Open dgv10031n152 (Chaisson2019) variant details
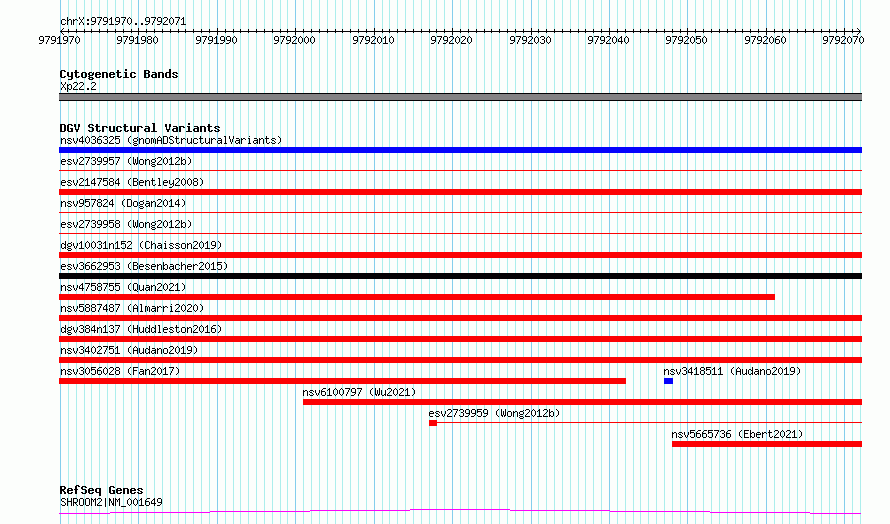This screenshot has height=524, width=890. [141, 245]
